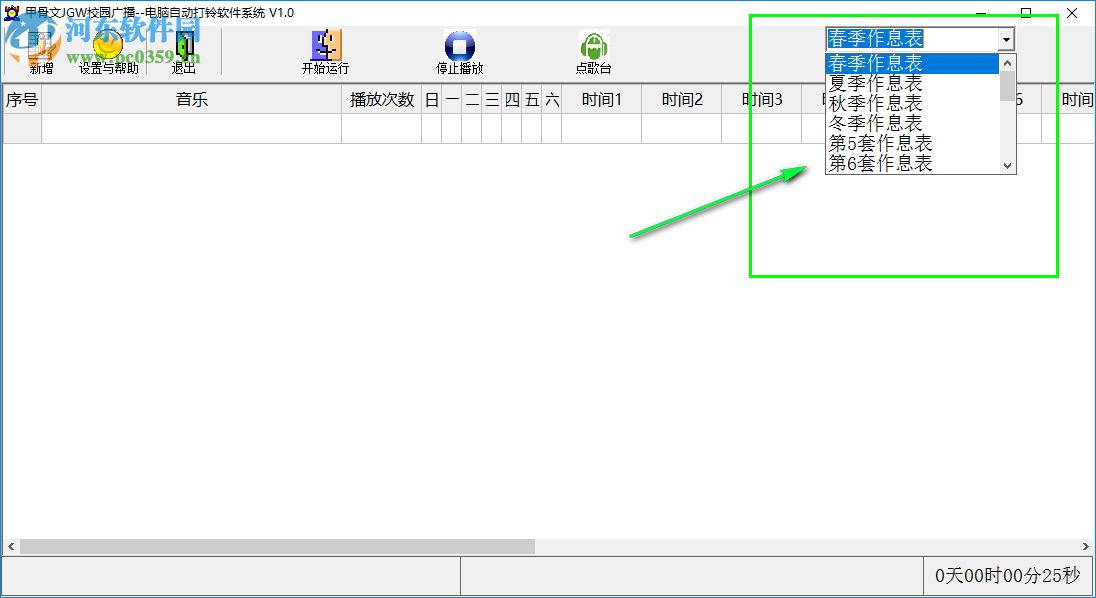1096x598 pixels.
Task: Choose 第5套作息表 entry
Action: click(912, 143)
